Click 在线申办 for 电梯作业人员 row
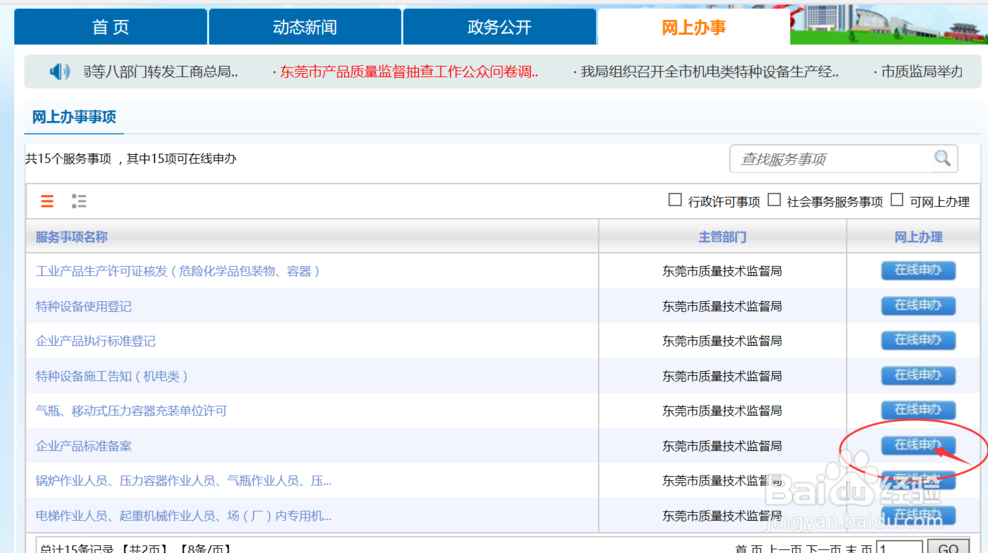988x553 pixels. pyautogui.click(x=918, y=515)
